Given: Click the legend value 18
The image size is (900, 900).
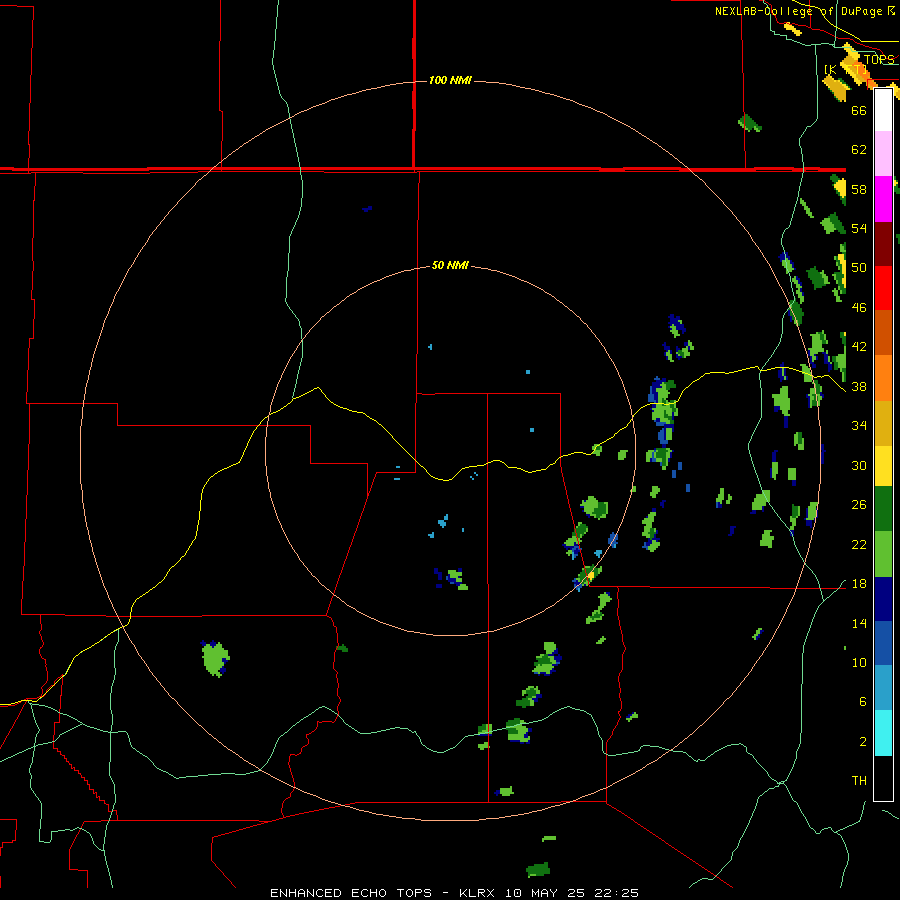Looking at the screenshot, I should click(x=859, y=584).
